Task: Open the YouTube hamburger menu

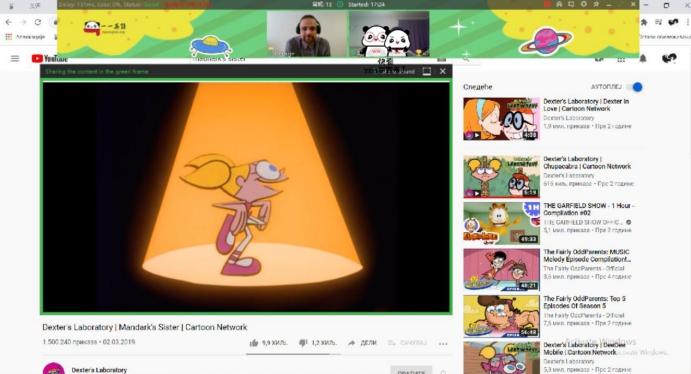Action: tap(15, 58)
